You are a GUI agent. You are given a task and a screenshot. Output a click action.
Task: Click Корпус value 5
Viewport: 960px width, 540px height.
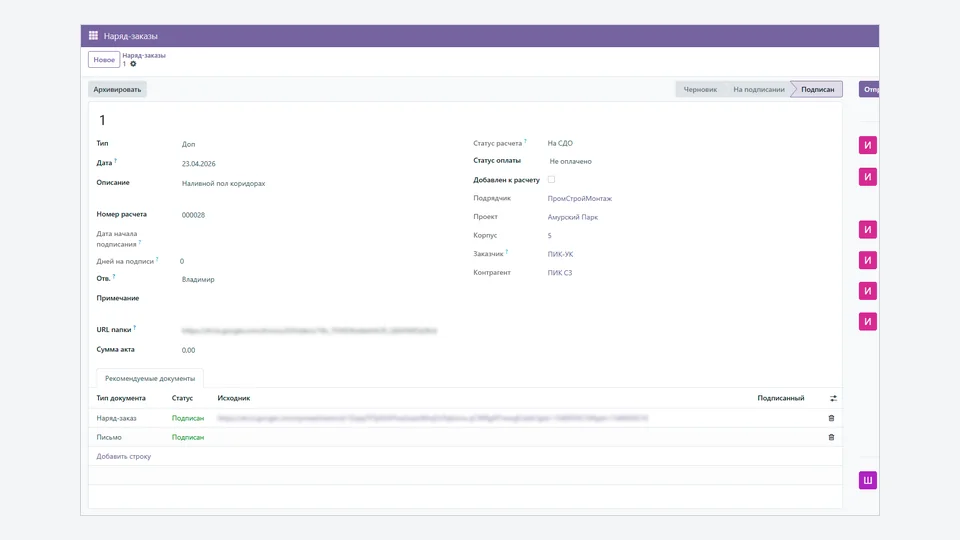point(549,236)
